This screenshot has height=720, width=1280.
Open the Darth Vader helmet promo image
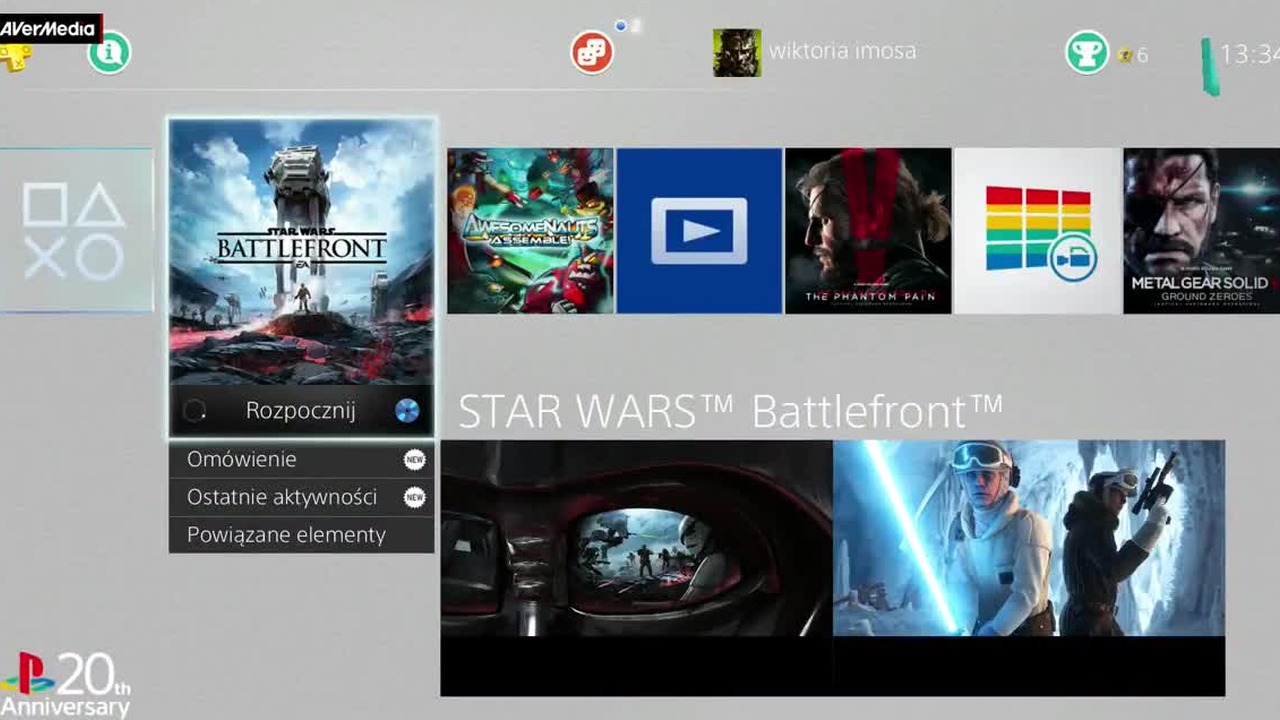pos(636,538)
